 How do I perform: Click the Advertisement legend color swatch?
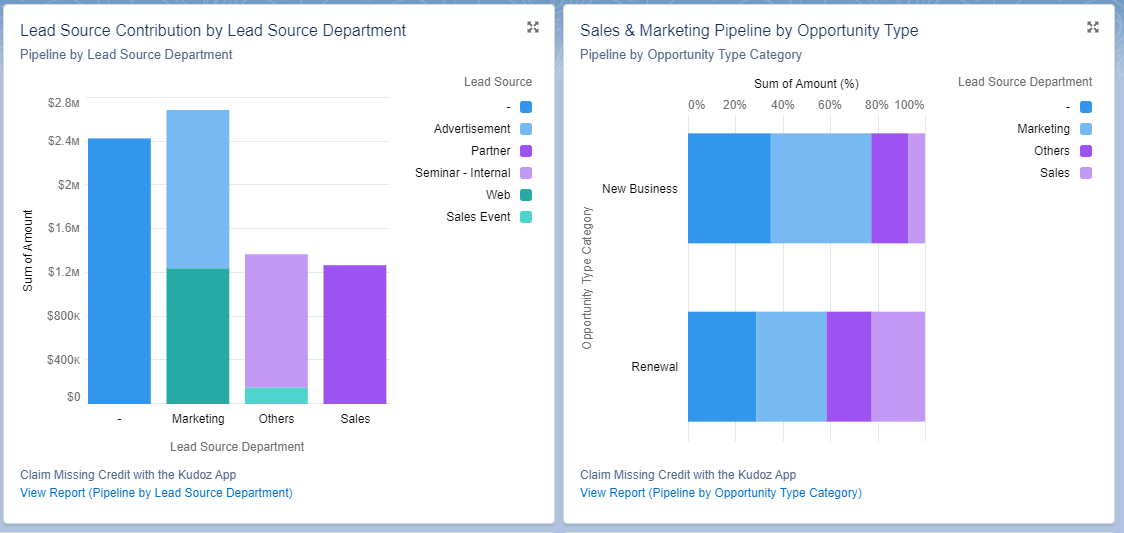[526, 129]
